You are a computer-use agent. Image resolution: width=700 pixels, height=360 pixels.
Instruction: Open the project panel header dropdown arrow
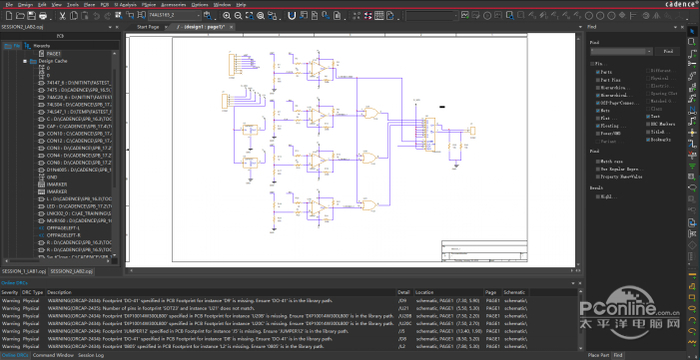pyautogui.click(x=110, y=27)
